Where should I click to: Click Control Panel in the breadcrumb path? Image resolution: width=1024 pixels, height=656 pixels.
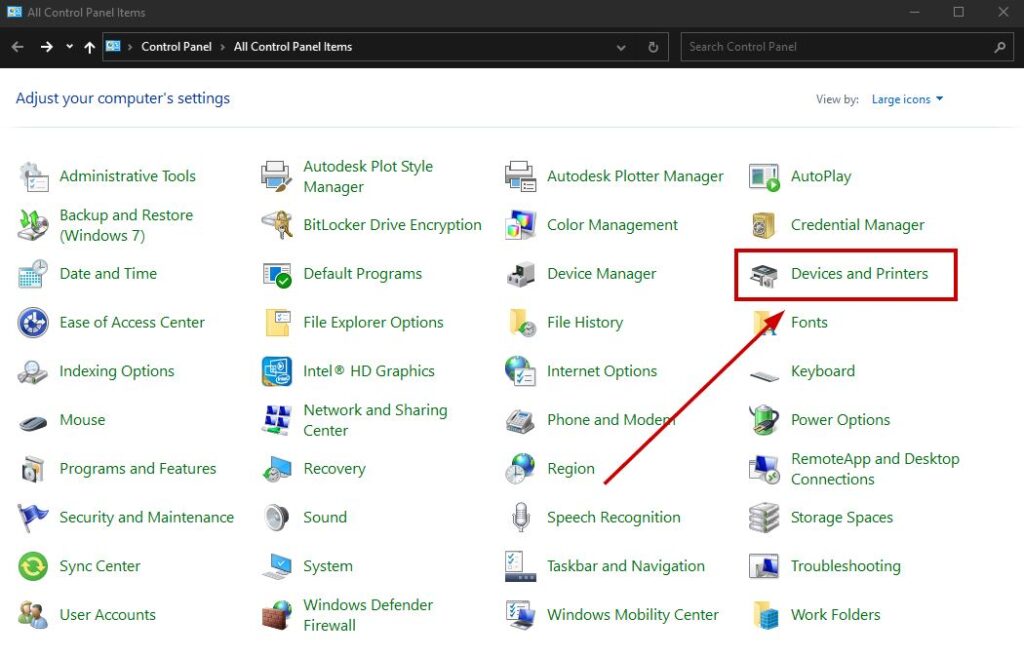[x=176, y=47]
